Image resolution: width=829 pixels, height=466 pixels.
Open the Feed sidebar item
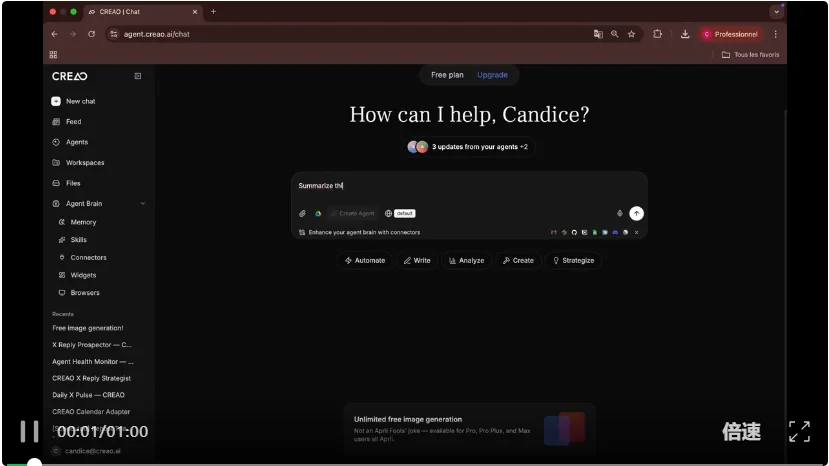pos(73,122)
